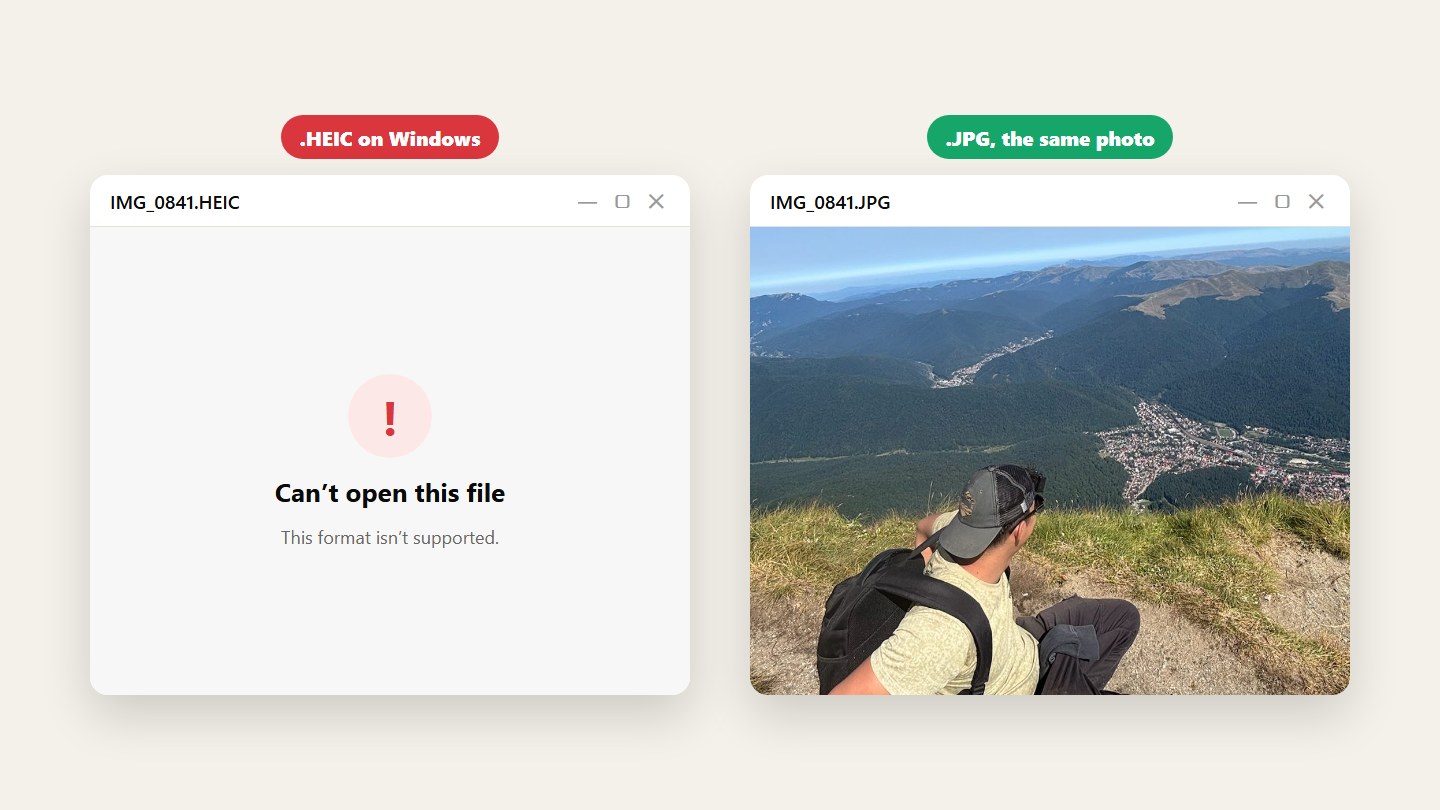Maximize the IMG_0841.HEIC window

(x=622, y=202)
